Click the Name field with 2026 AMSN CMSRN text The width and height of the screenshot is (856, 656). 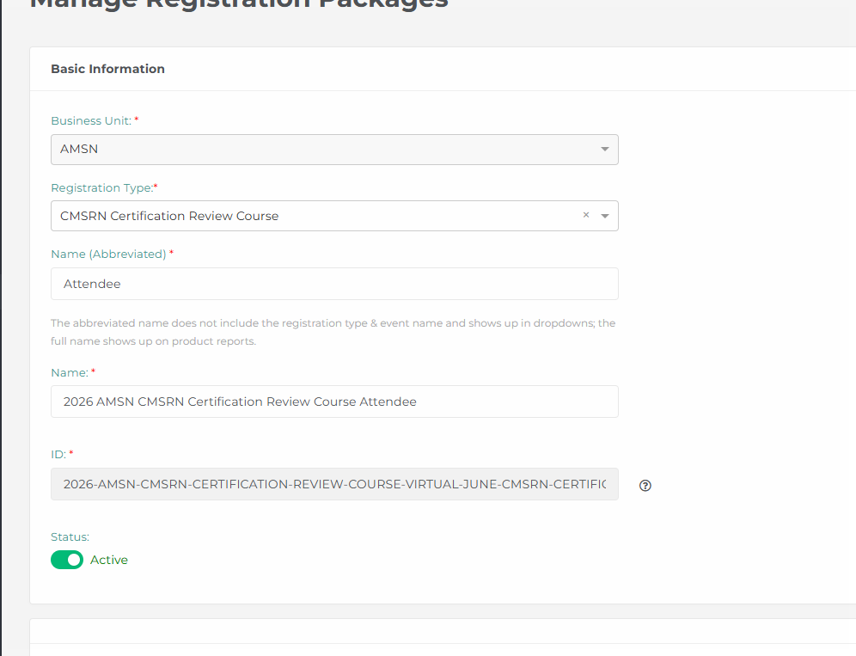tap(334, 402)
